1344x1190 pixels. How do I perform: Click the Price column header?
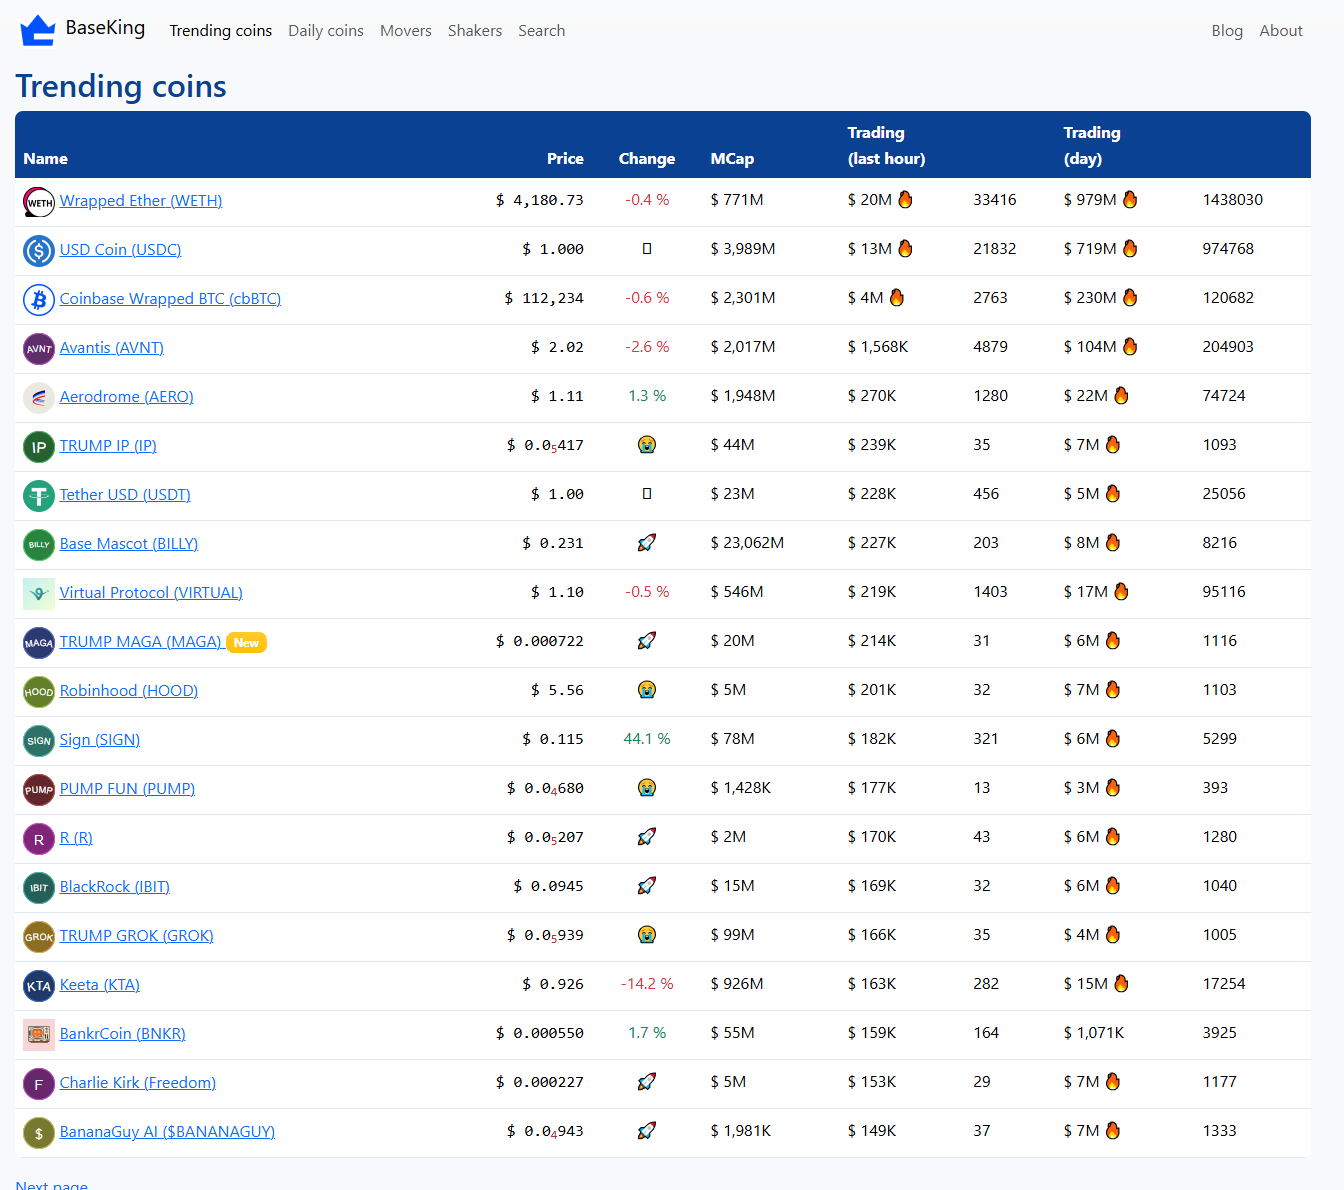(x=565, y=159)
